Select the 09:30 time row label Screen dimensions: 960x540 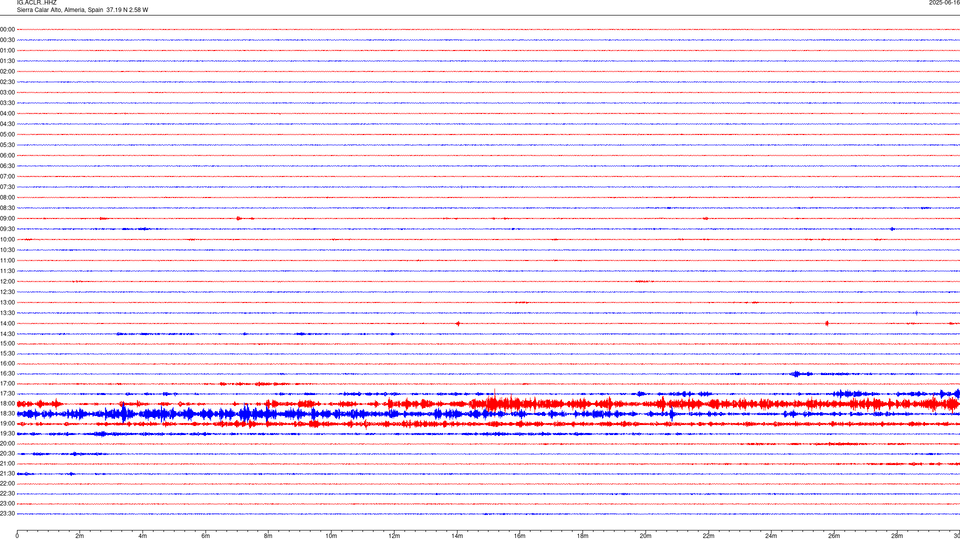(x=7, y=229)
